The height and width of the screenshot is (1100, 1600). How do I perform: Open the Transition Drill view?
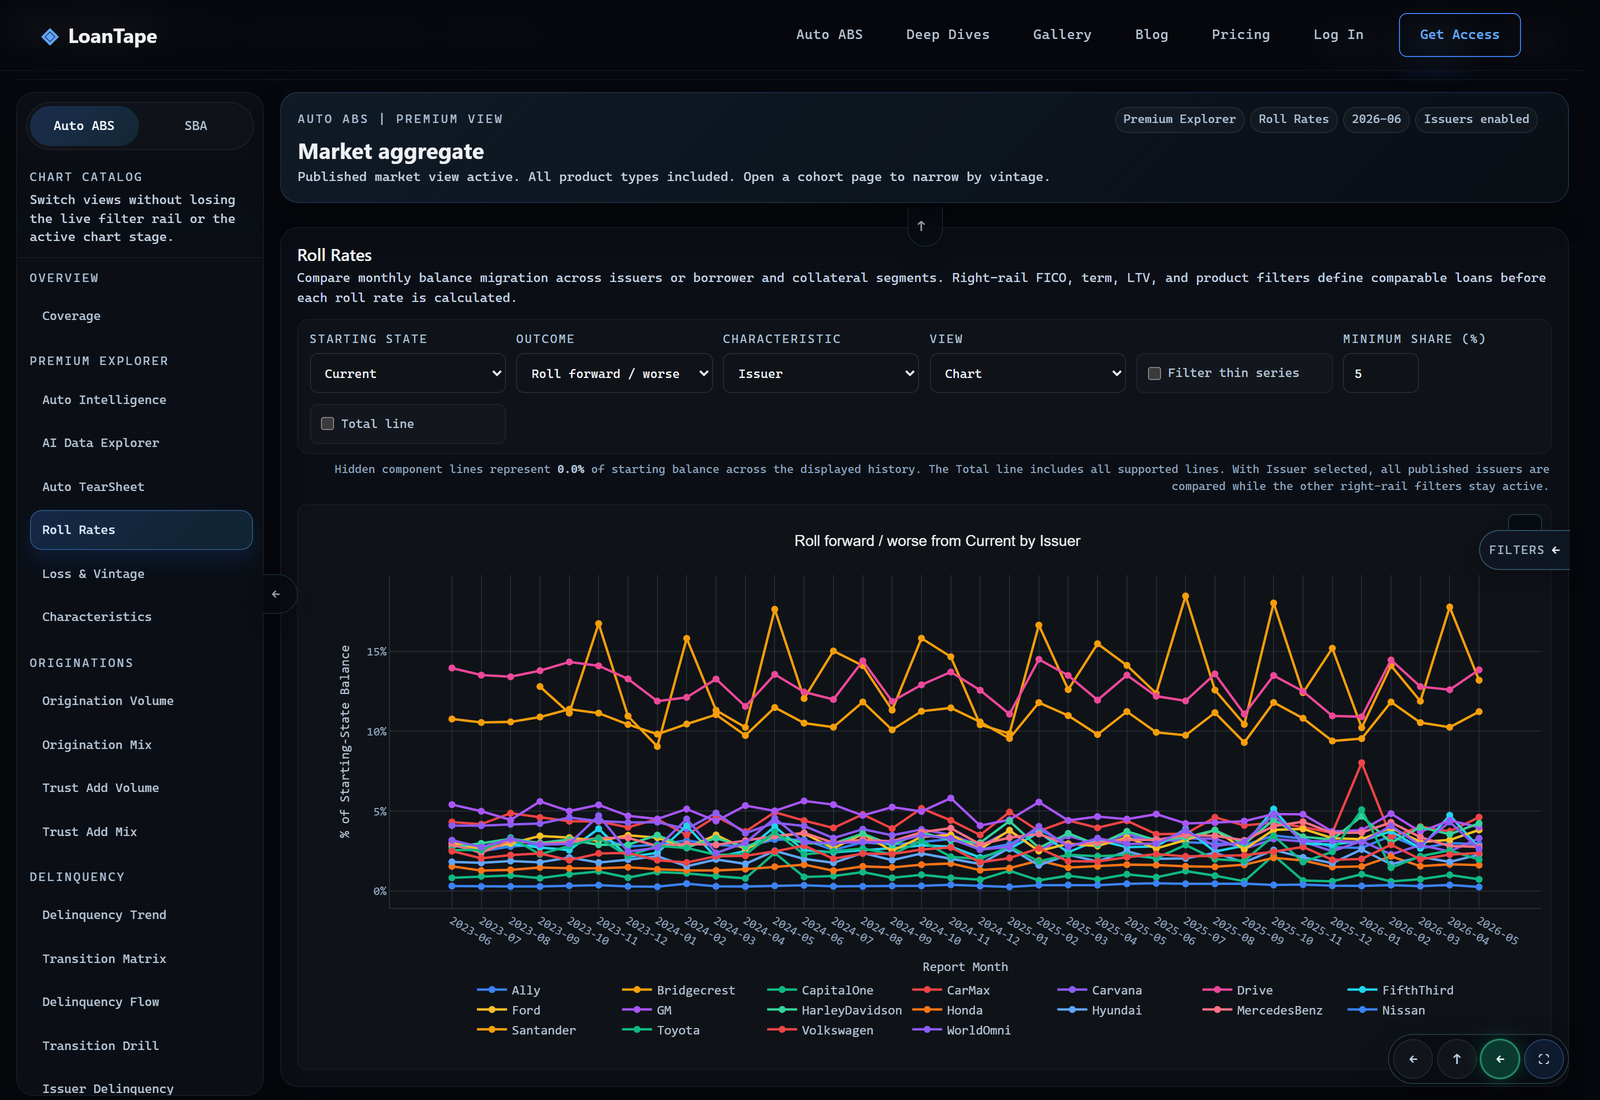pos(141,1046)
